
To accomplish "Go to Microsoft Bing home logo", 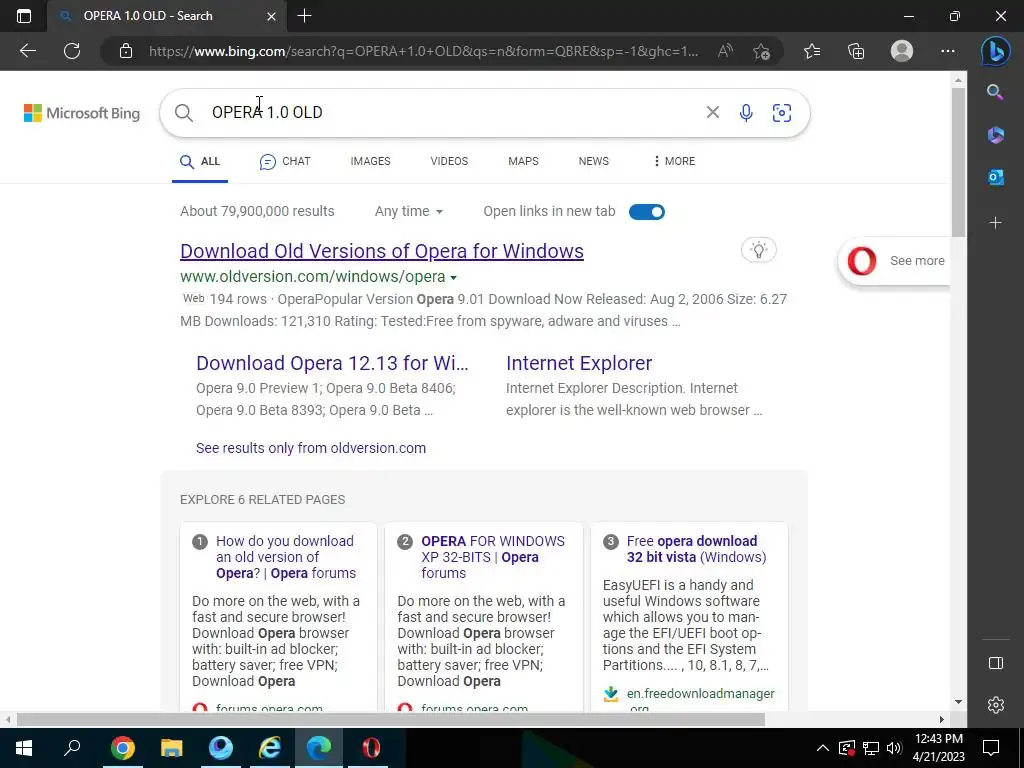I will tap(82, 113).
